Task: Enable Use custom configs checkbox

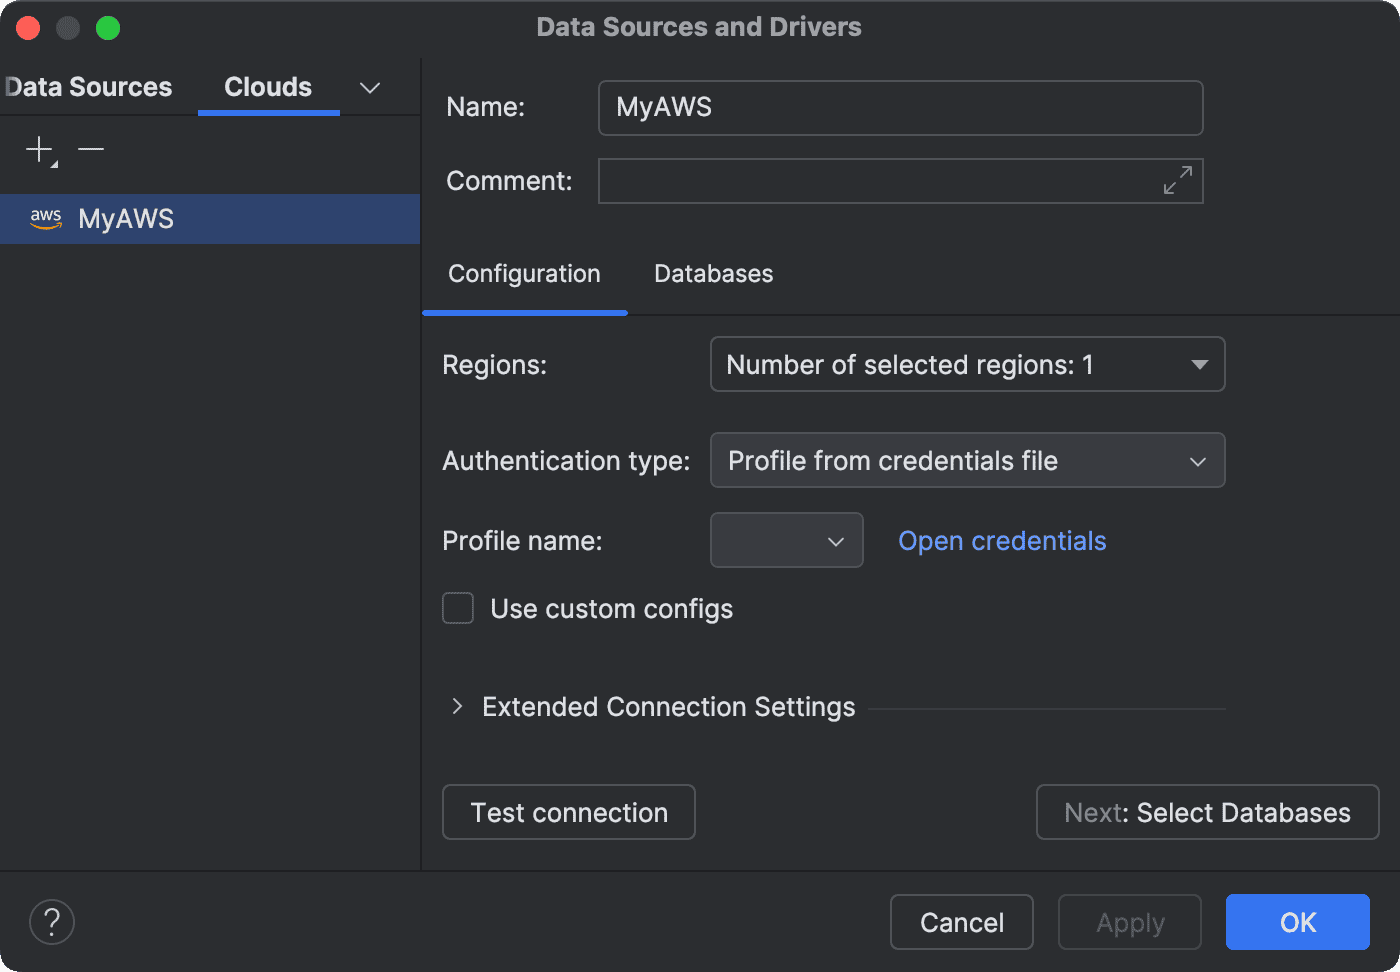Action: point(458,609)
